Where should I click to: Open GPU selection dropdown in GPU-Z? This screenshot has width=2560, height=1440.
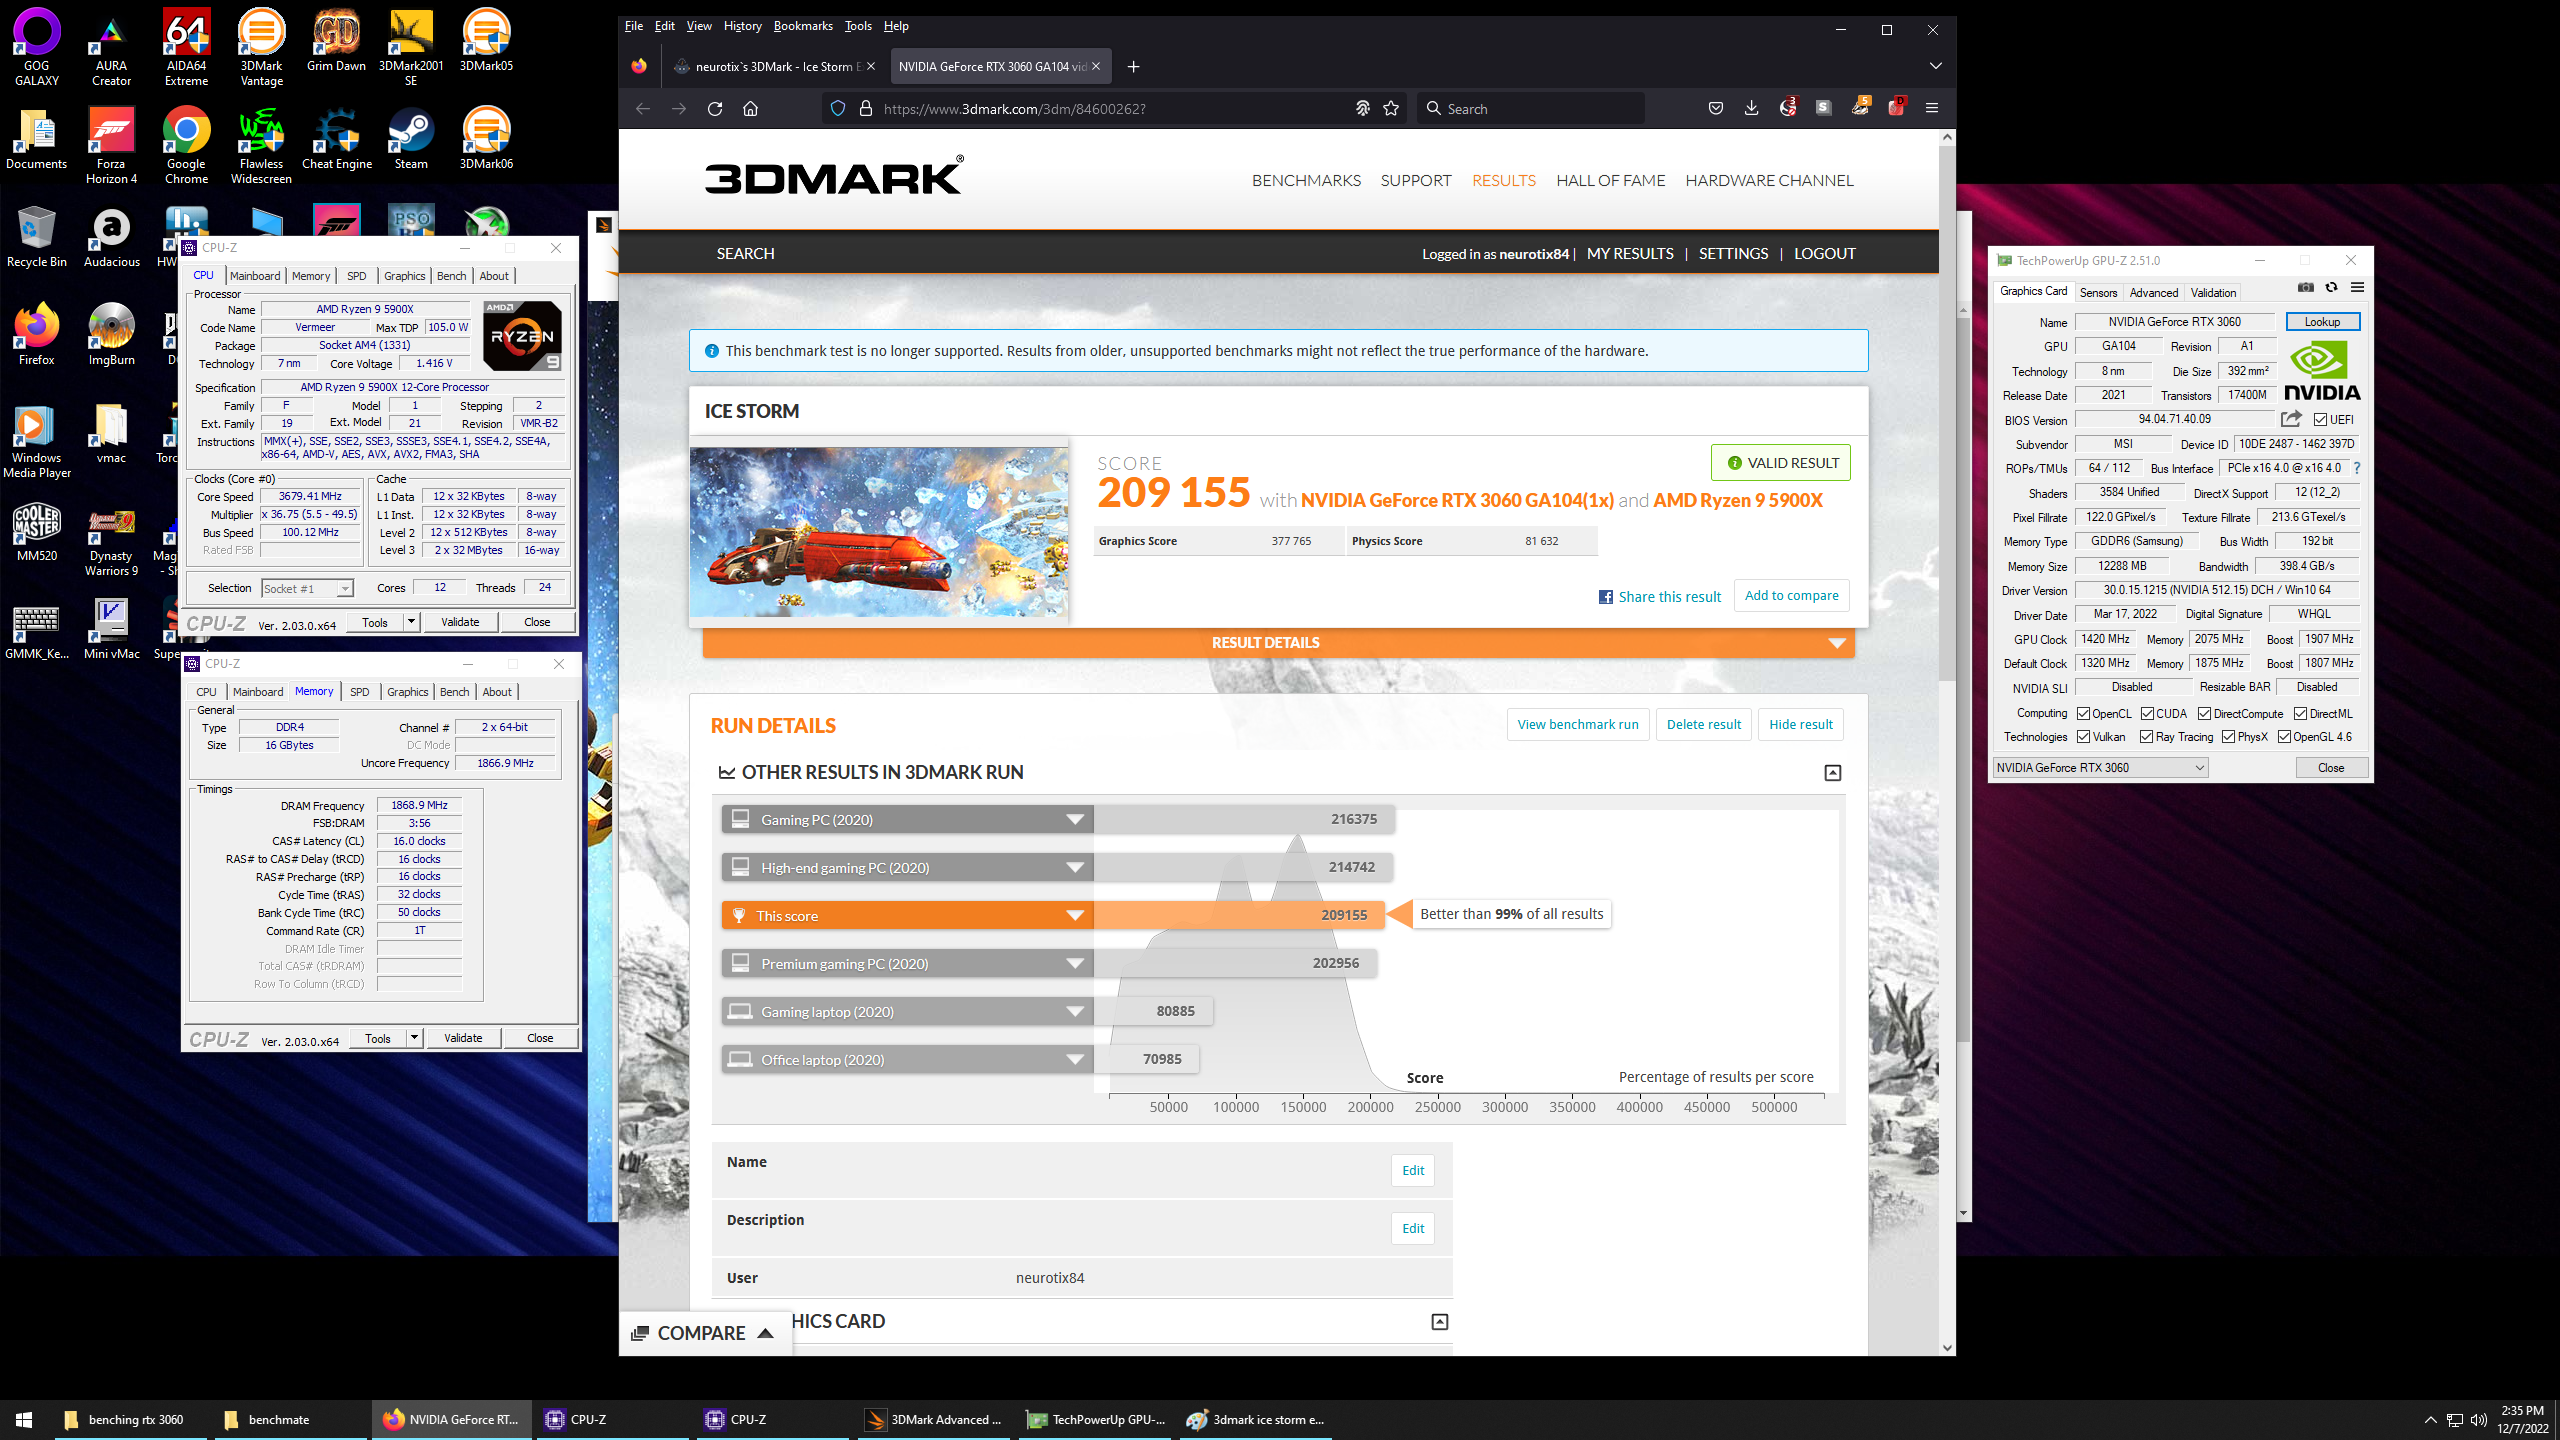[x=2100, y=768]
